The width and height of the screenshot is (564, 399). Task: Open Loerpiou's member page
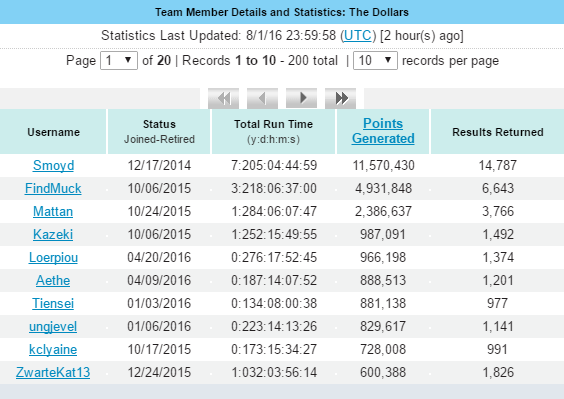coord(53,258)
